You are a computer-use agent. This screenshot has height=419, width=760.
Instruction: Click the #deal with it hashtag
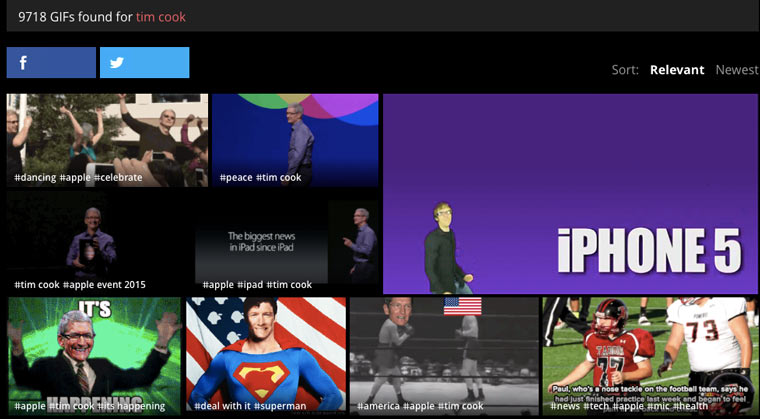(x=222, y=406)
